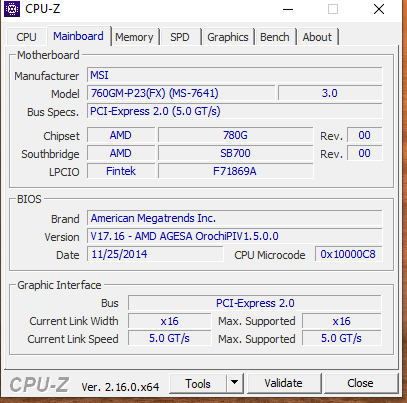Show the Graphics tab
The width and height of the screenshot is (407, 403).
tap(228, 37)
